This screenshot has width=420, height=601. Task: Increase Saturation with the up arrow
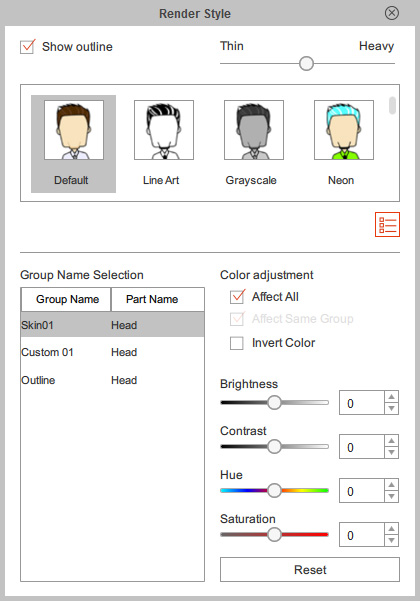point(391,529)
